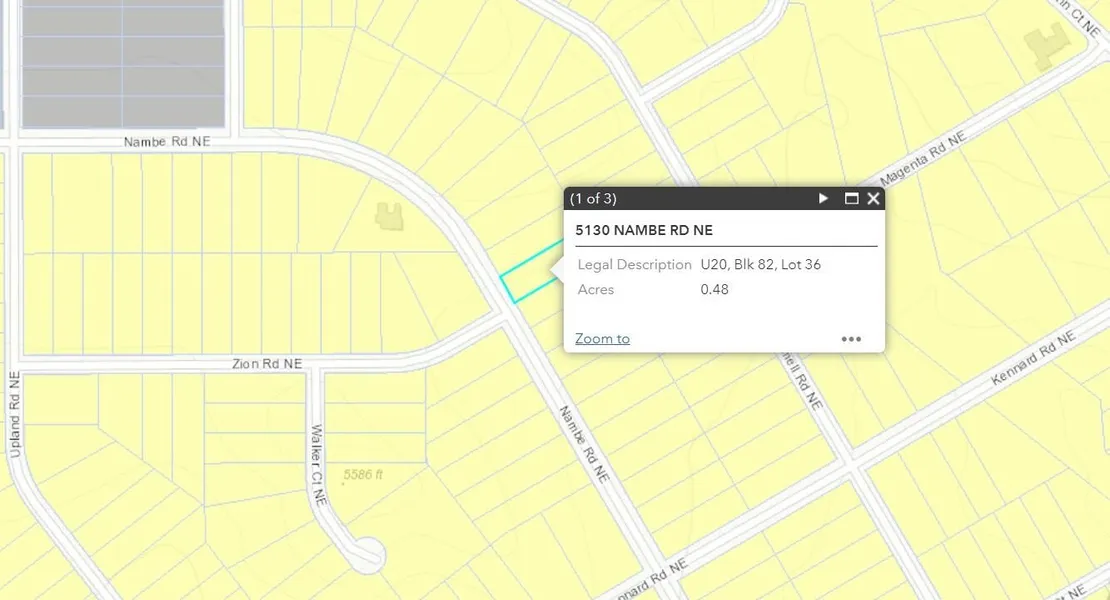Select the legal description value text

[x=760, y=265]
